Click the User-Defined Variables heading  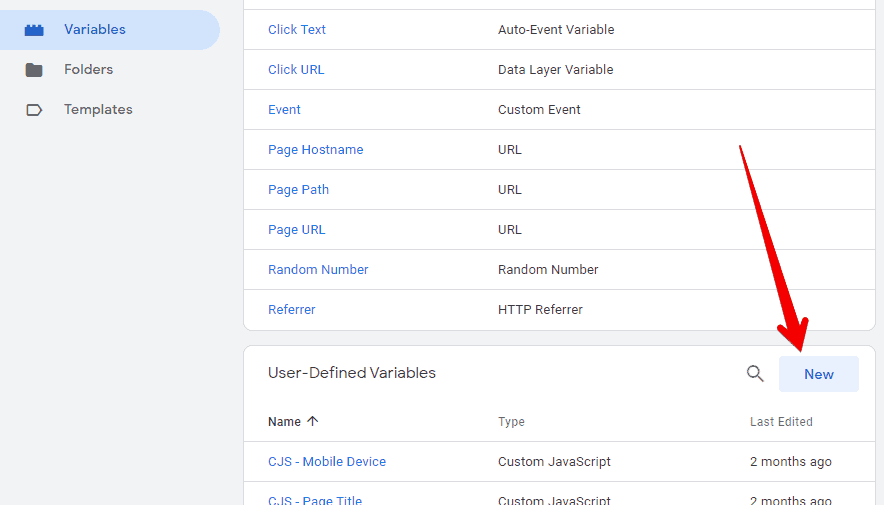pyautogui.click(x=352, y=373)
